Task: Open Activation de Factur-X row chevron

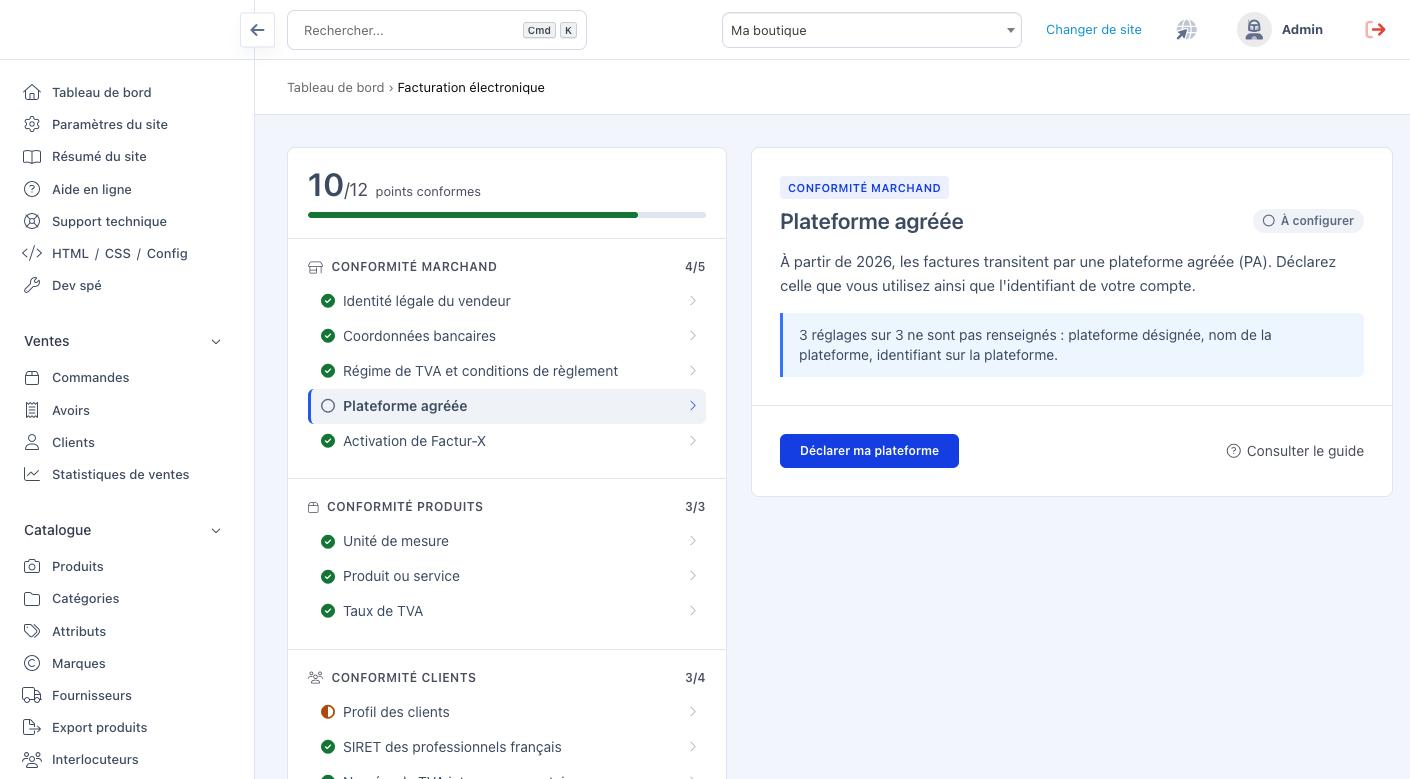Action: (693, 441)
